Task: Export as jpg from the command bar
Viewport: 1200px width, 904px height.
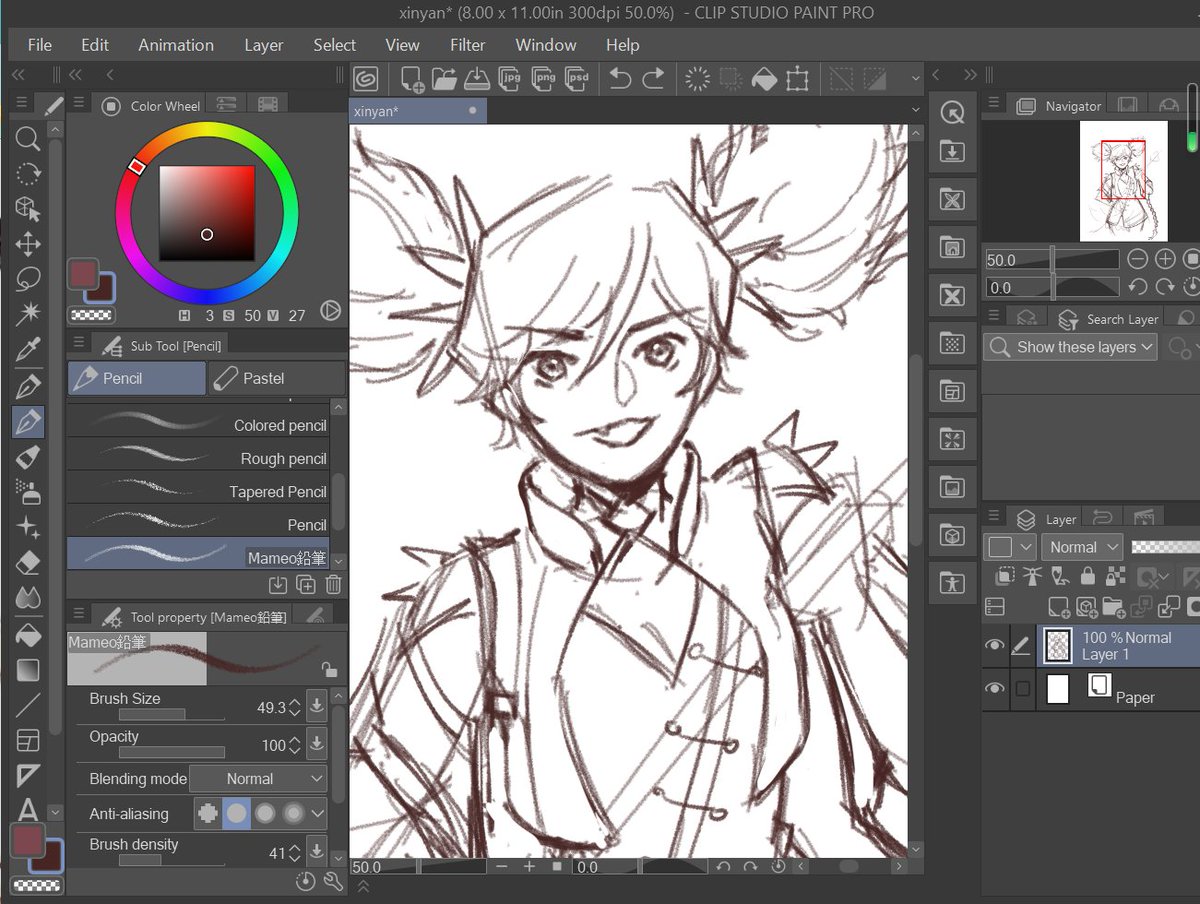Action: point(510,78)
